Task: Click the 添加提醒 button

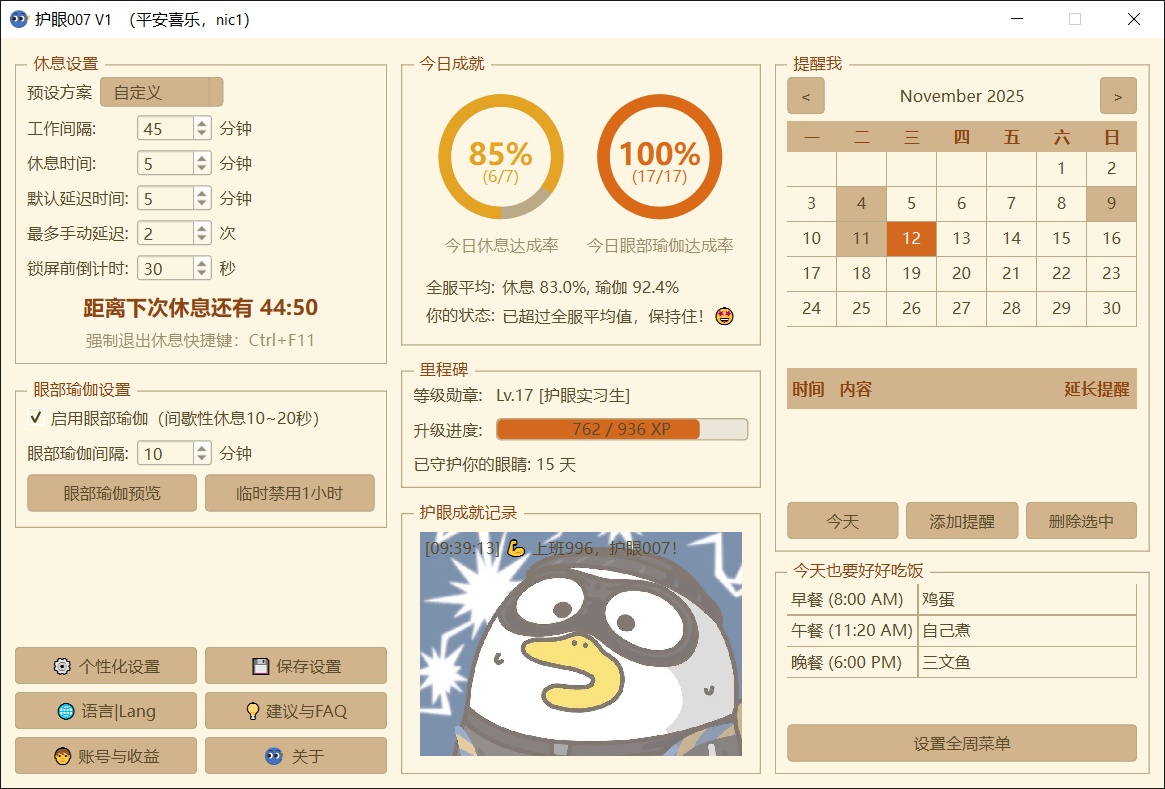Action: 961,521
